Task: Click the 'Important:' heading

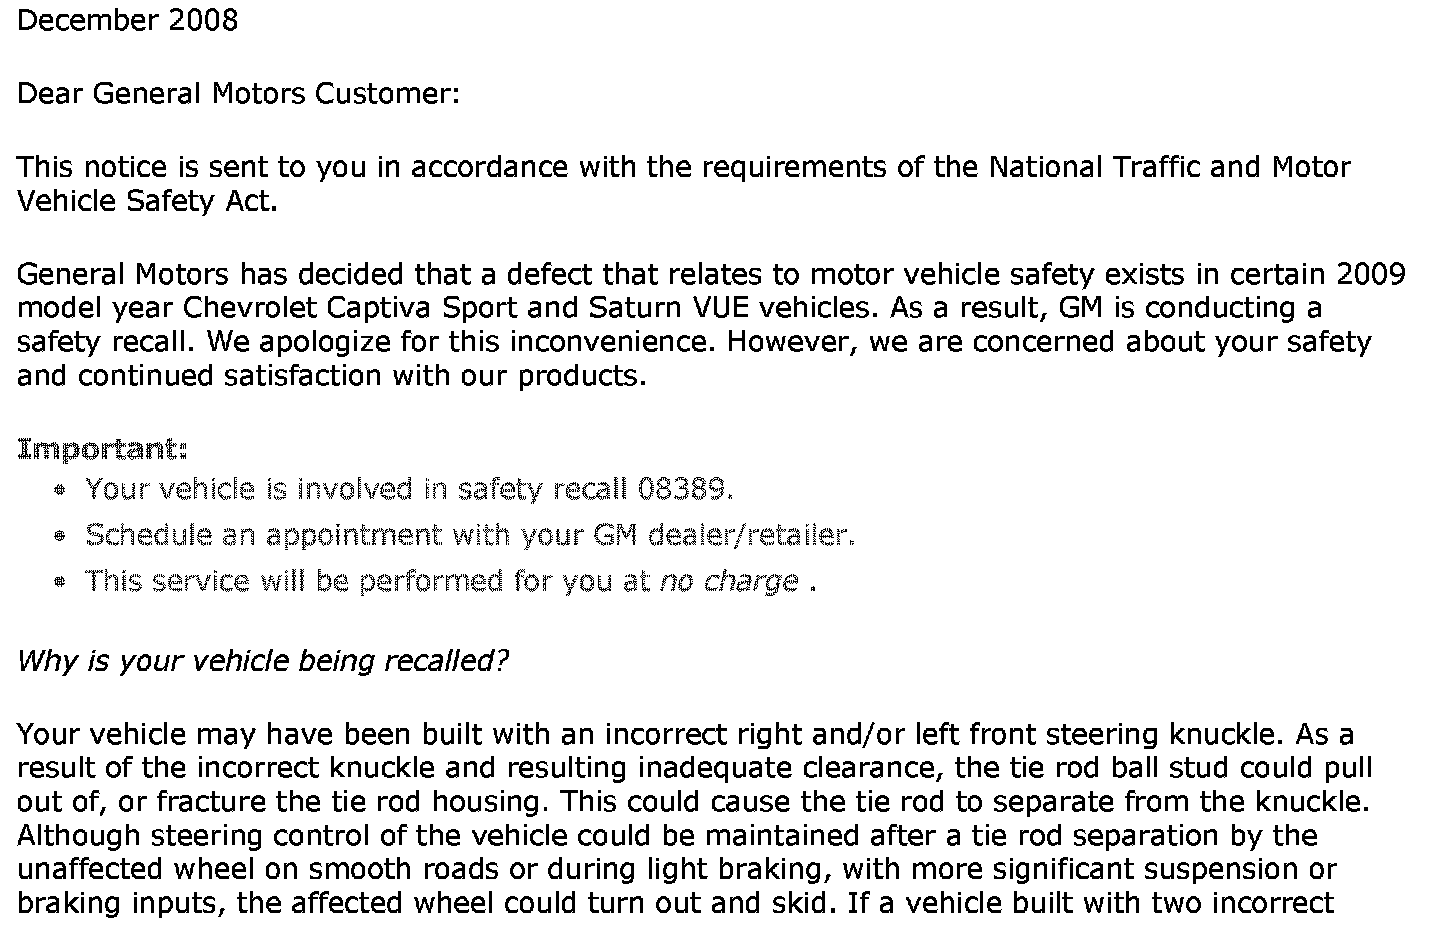Action: pyautogui.click(x=102, y=450)
